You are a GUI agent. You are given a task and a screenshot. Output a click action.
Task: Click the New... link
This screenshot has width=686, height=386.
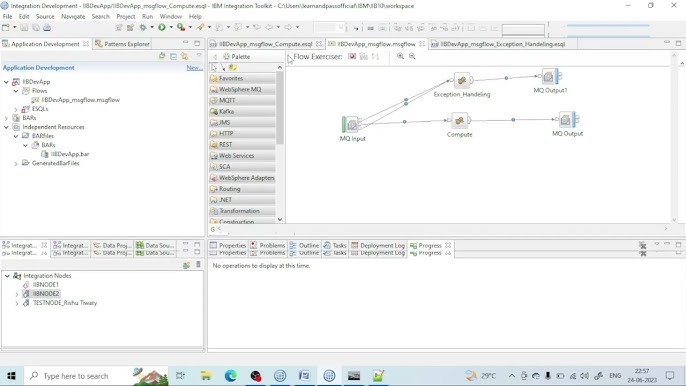click(x=194, y=68)
